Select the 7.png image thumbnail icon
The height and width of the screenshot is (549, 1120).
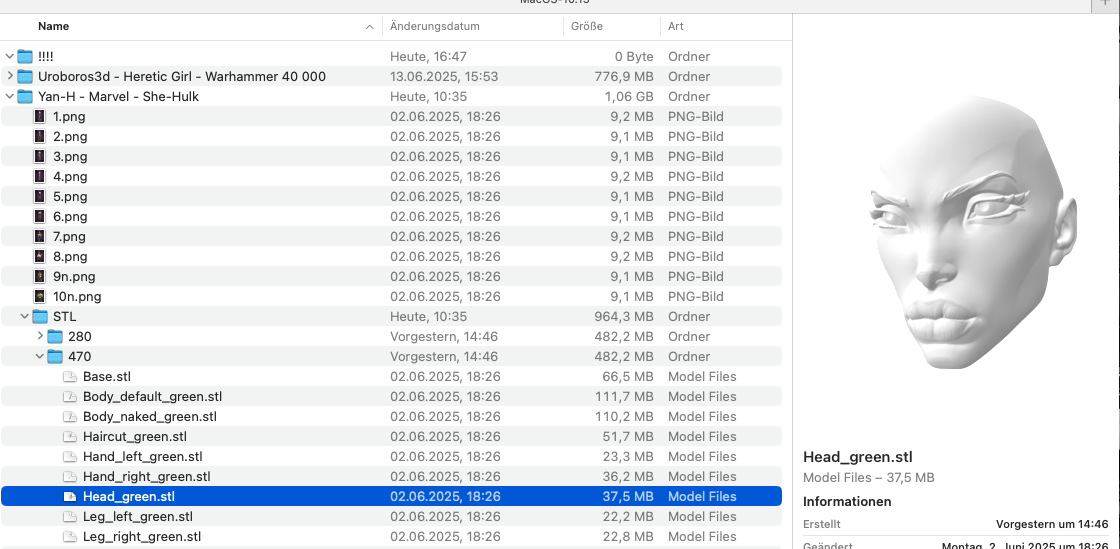[40, 236]
